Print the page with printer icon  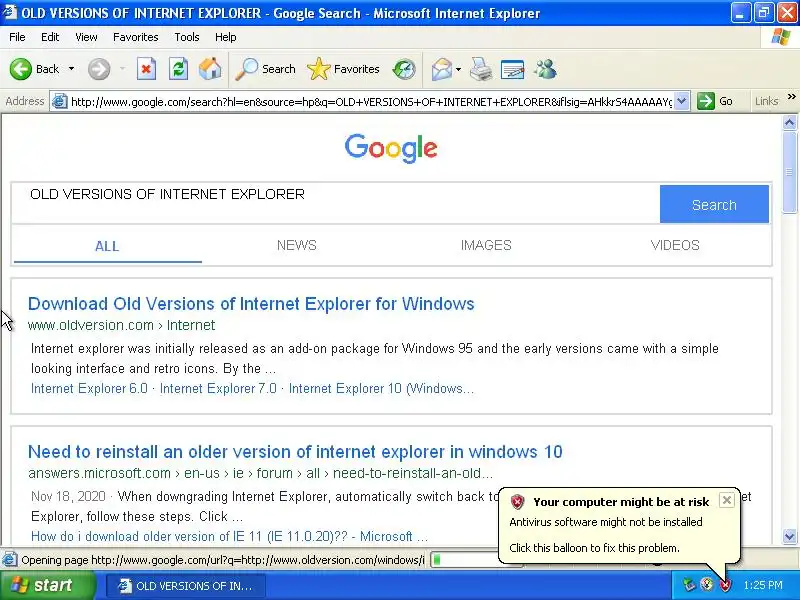pyautogui.click(x=481, y=69)
